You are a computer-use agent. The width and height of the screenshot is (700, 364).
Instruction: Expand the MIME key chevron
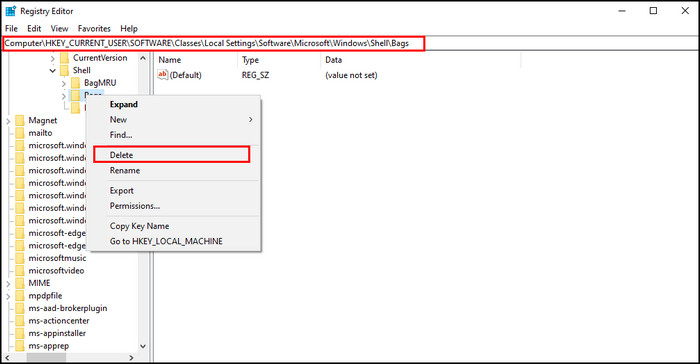tap(8, 284)
